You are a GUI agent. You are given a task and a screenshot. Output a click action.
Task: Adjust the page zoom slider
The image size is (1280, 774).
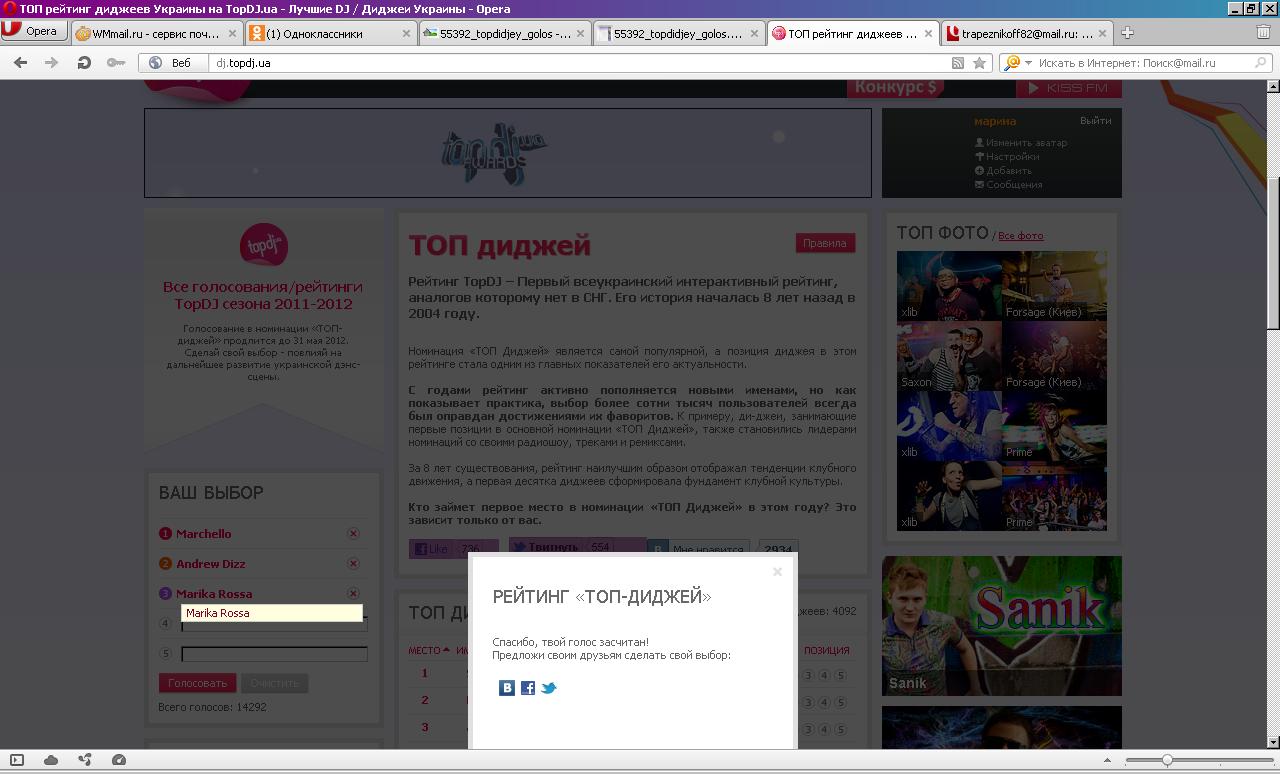pyautogui.click(x=1166, y=760)
